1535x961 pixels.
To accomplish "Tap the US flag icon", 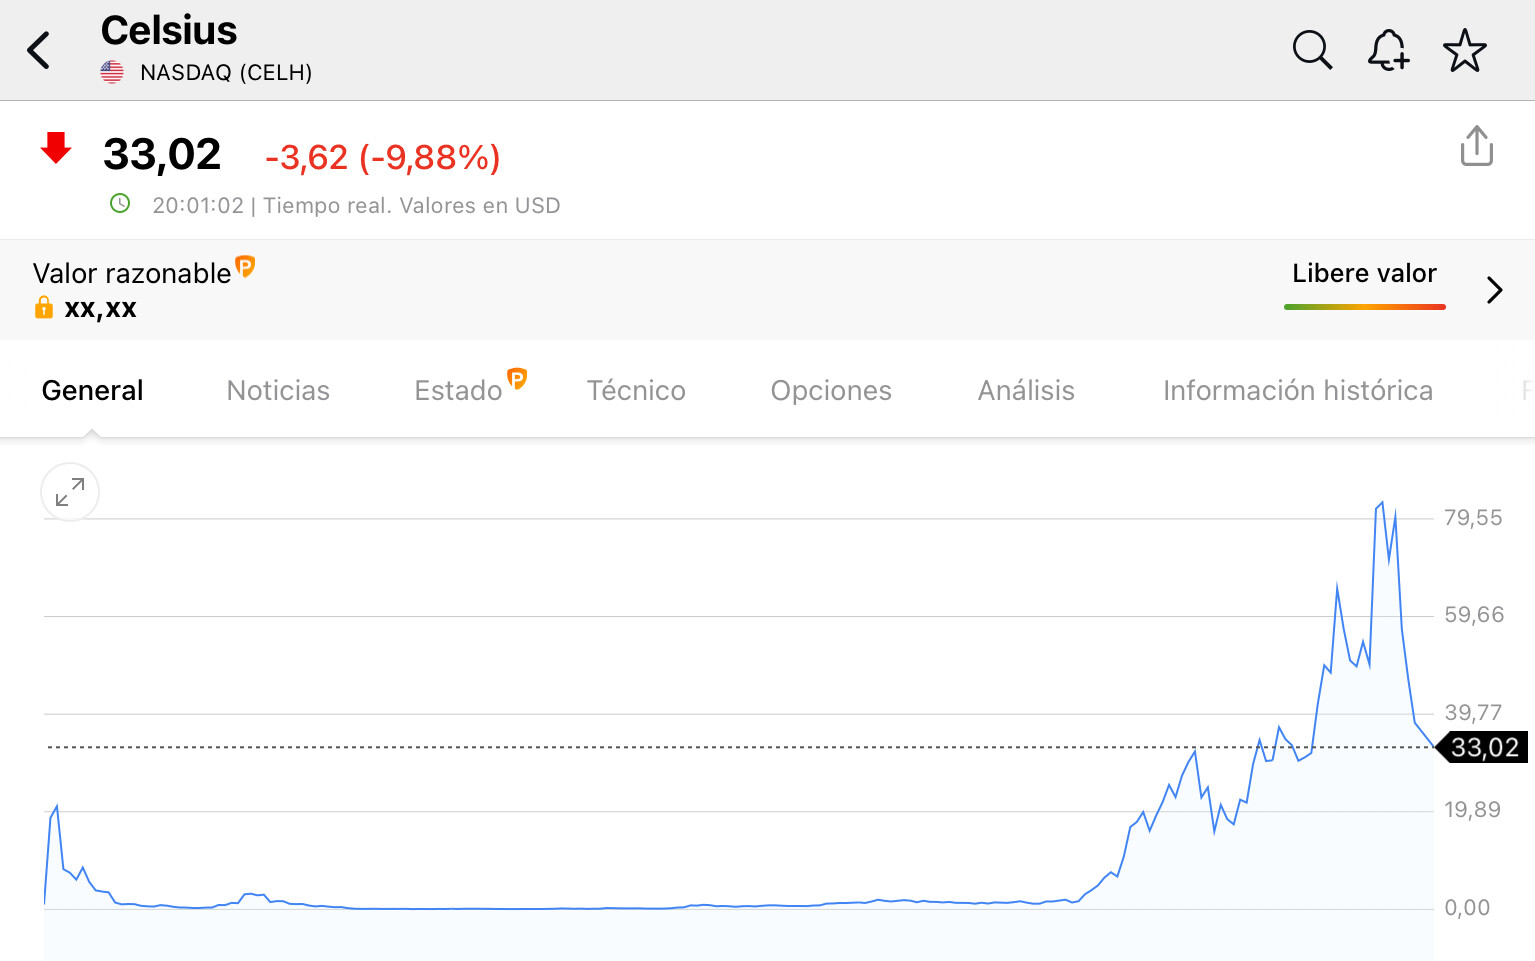I will pos(112,72).
